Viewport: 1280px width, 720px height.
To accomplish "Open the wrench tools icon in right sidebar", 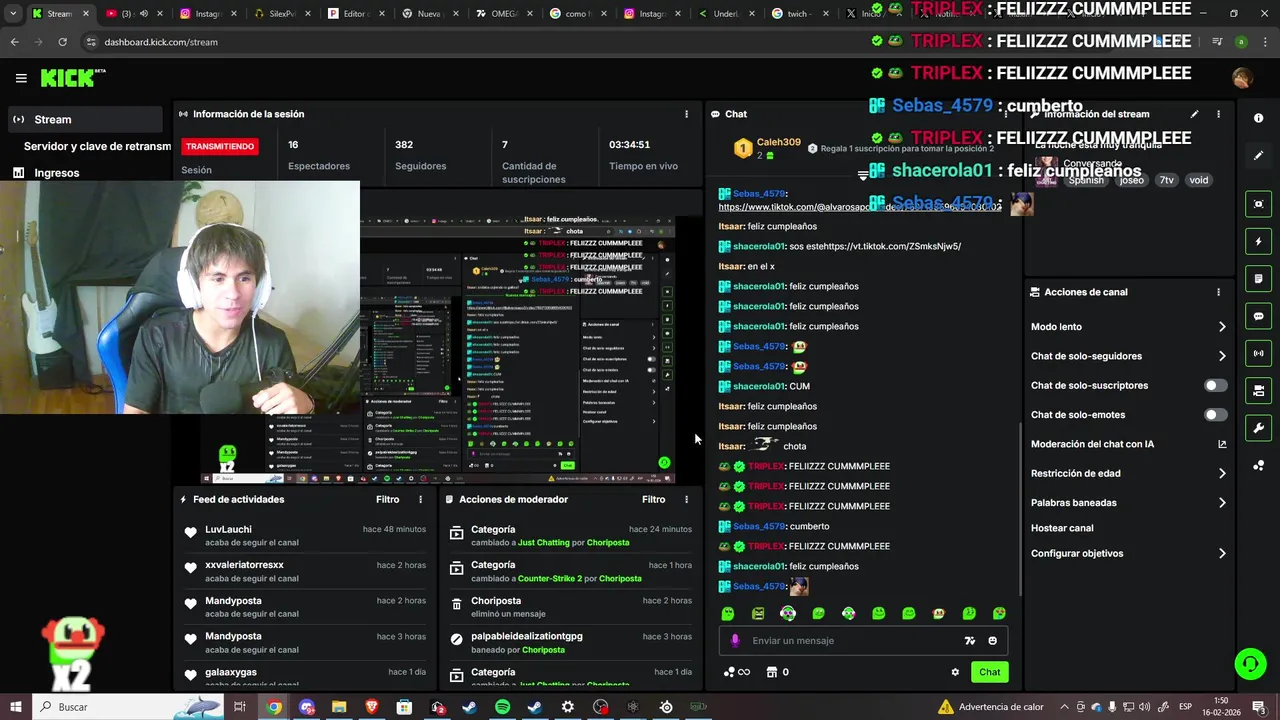I will [x=1258, y=428].
